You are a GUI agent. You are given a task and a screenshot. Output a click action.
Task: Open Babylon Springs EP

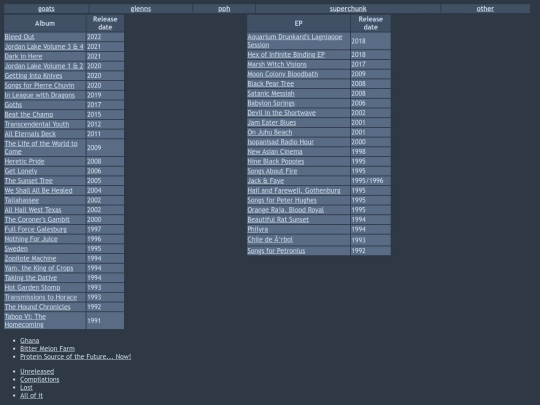pyautogui.click(x=271, y=103)
